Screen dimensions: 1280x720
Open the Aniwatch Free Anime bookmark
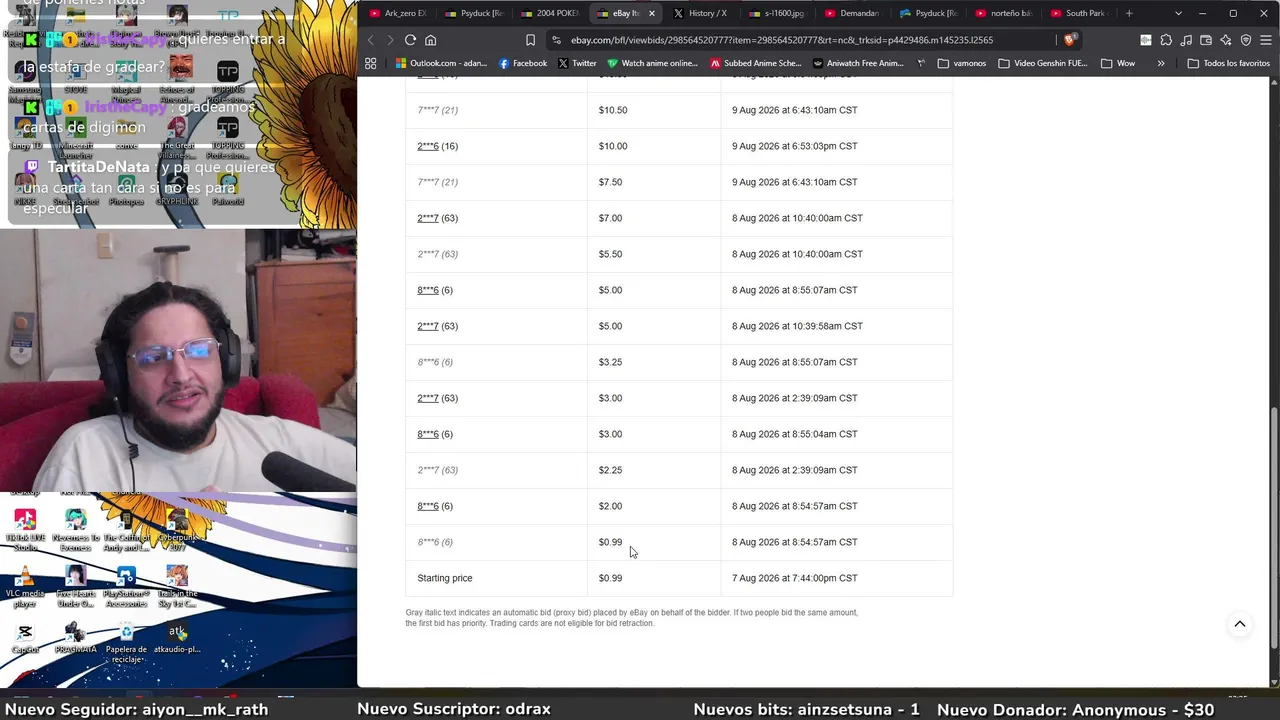859,63
